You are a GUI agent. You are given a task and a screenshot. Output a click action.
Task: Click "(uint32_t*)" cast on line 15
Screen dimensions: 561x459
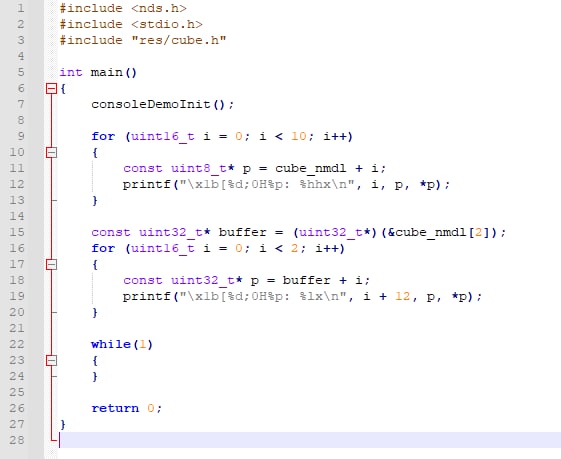335,232
